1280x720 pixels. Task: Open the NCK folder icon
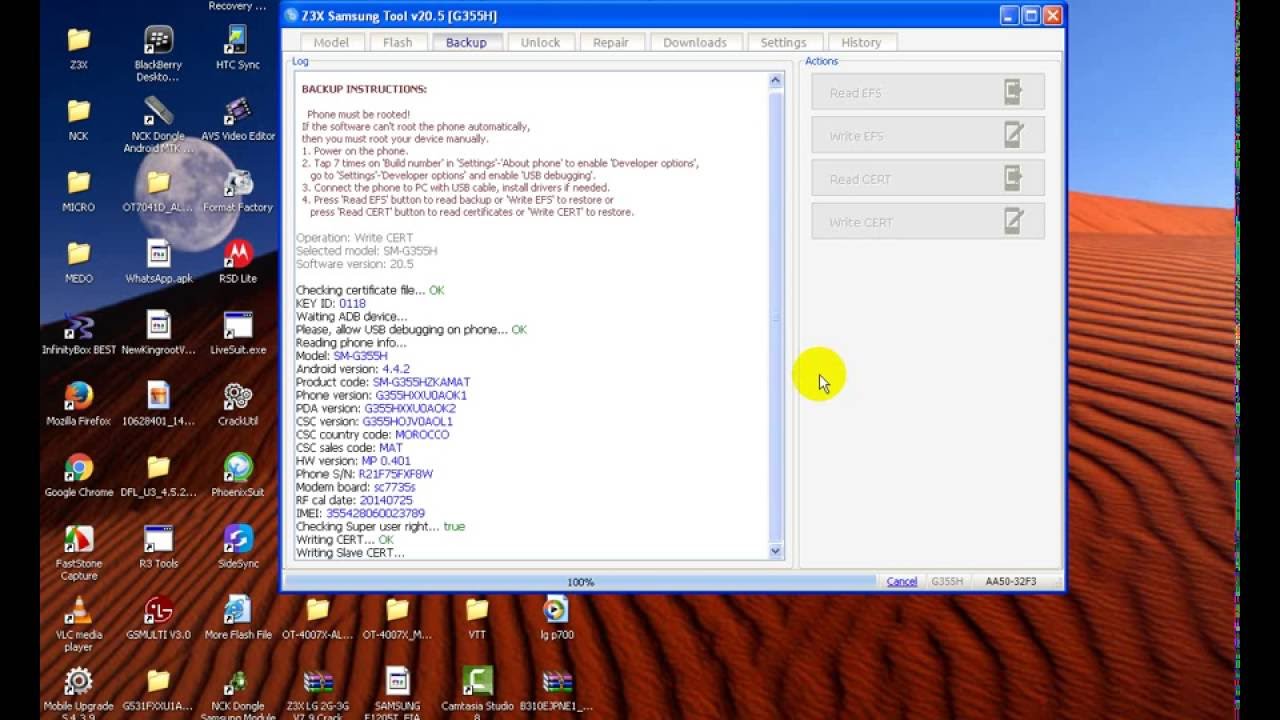(78, 119)
